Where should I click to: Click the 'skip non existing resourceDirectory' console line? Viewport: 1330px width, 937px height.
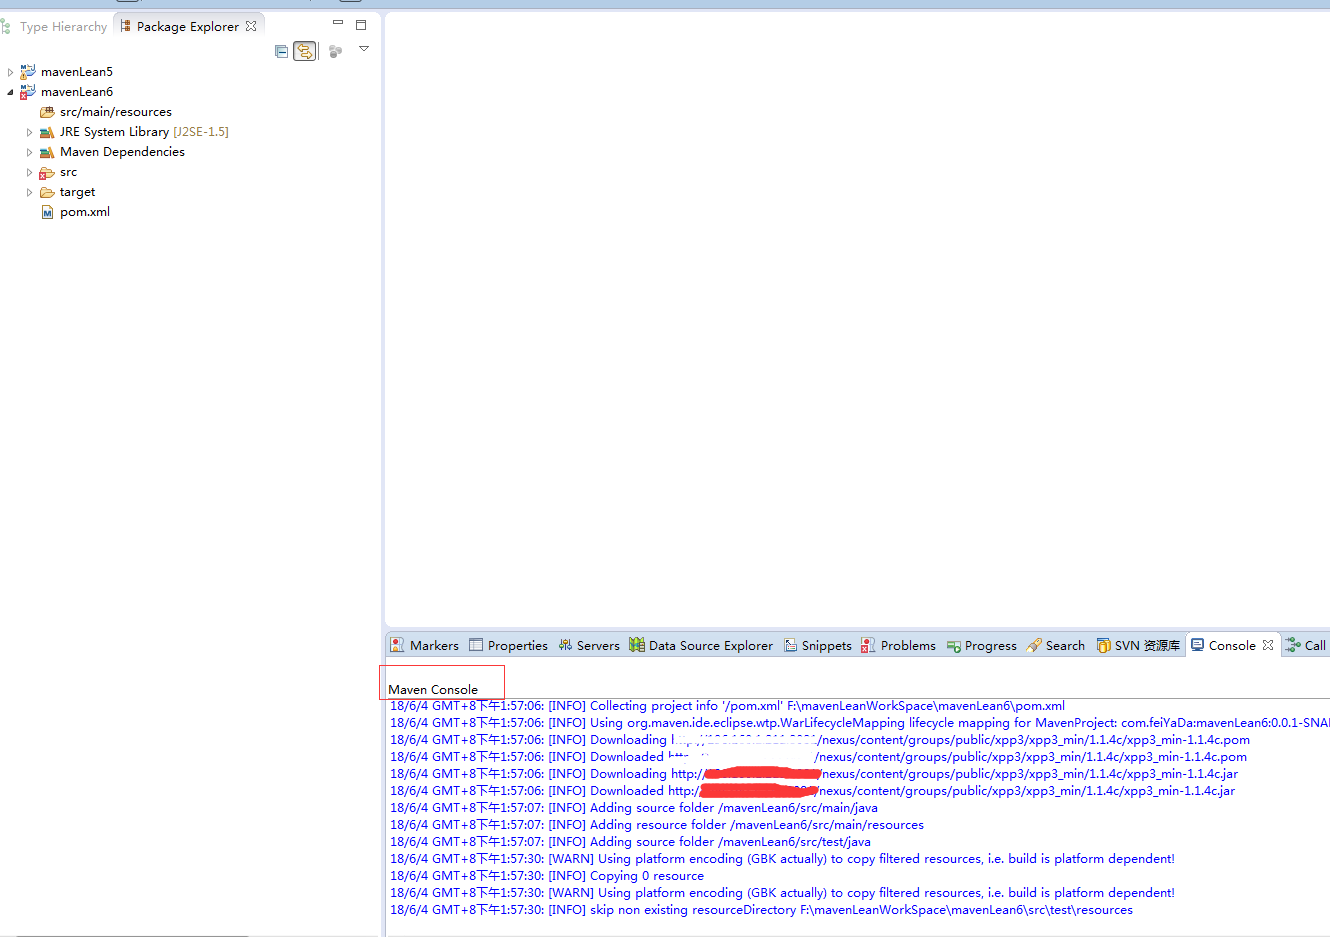tap(761, 910)
